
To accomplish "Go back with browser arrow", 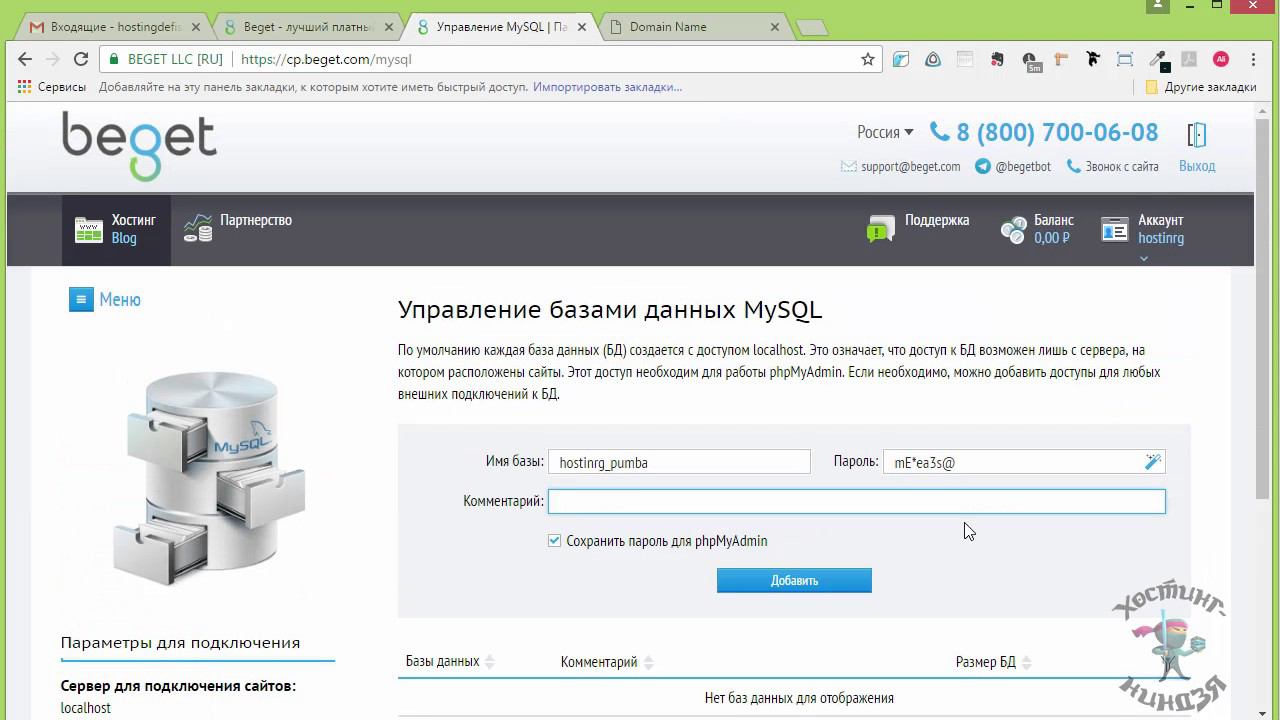I will point(25,59).
